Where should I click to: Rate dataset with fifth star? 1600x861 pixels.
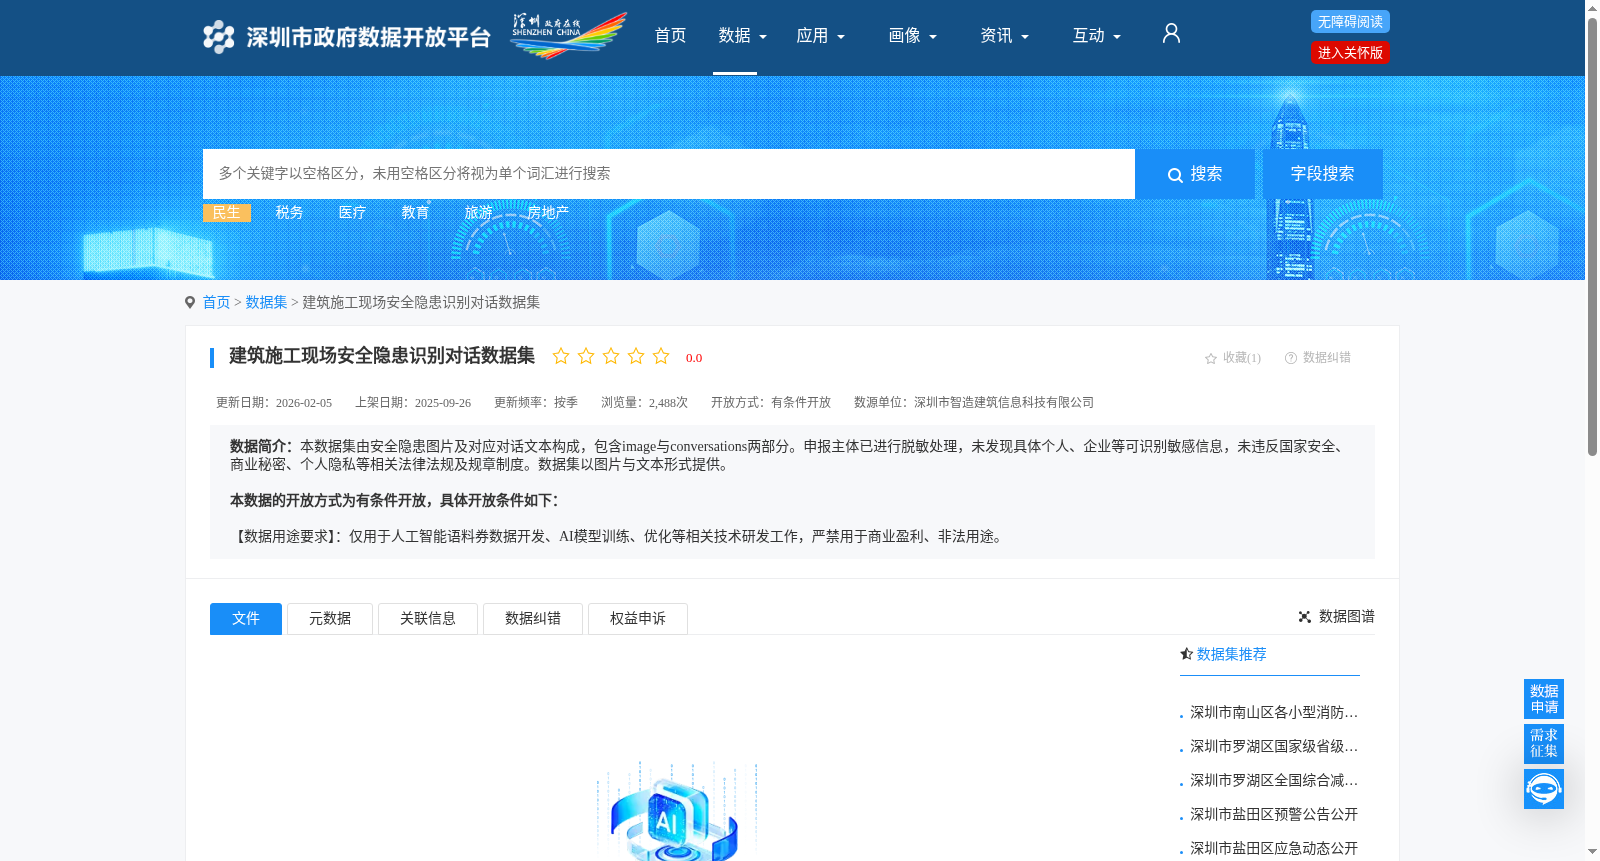coord(661,356)
